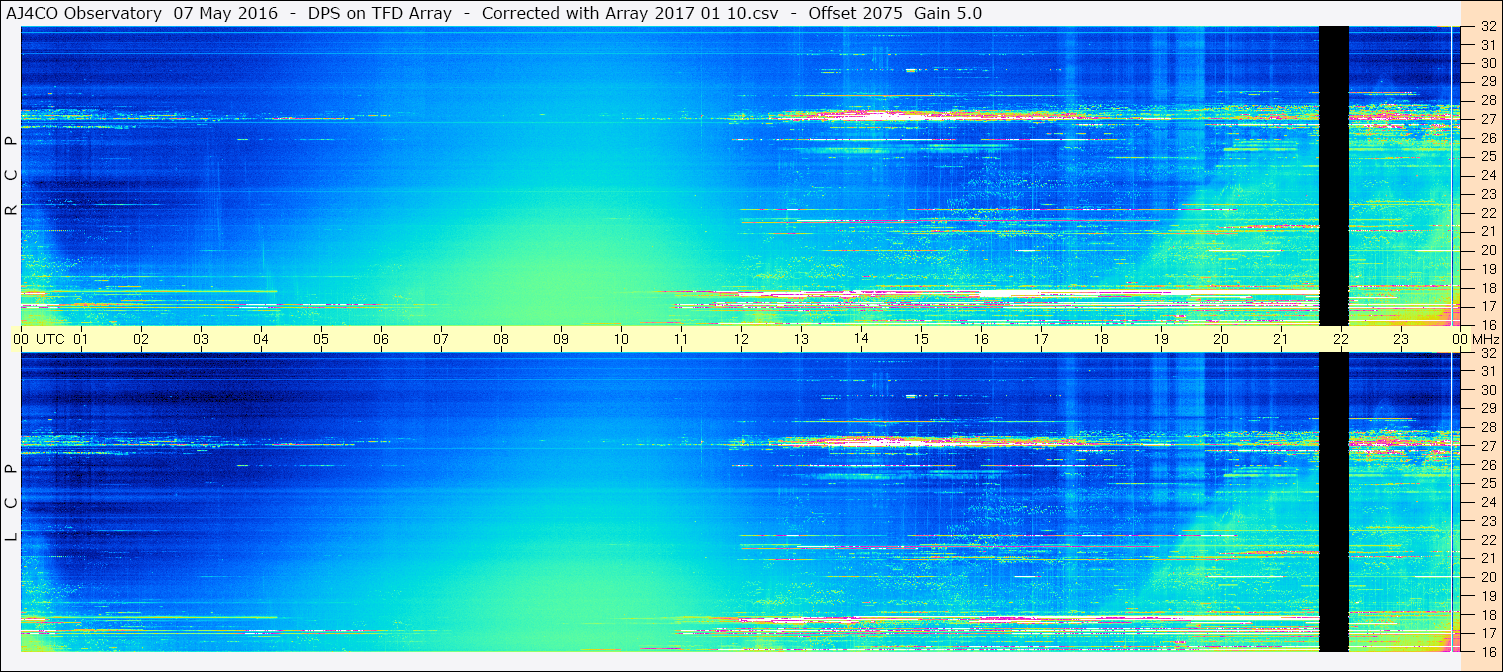
Task: Click the 16 MHz label on lower LCP scale
Action: [x=1488, y=651]
